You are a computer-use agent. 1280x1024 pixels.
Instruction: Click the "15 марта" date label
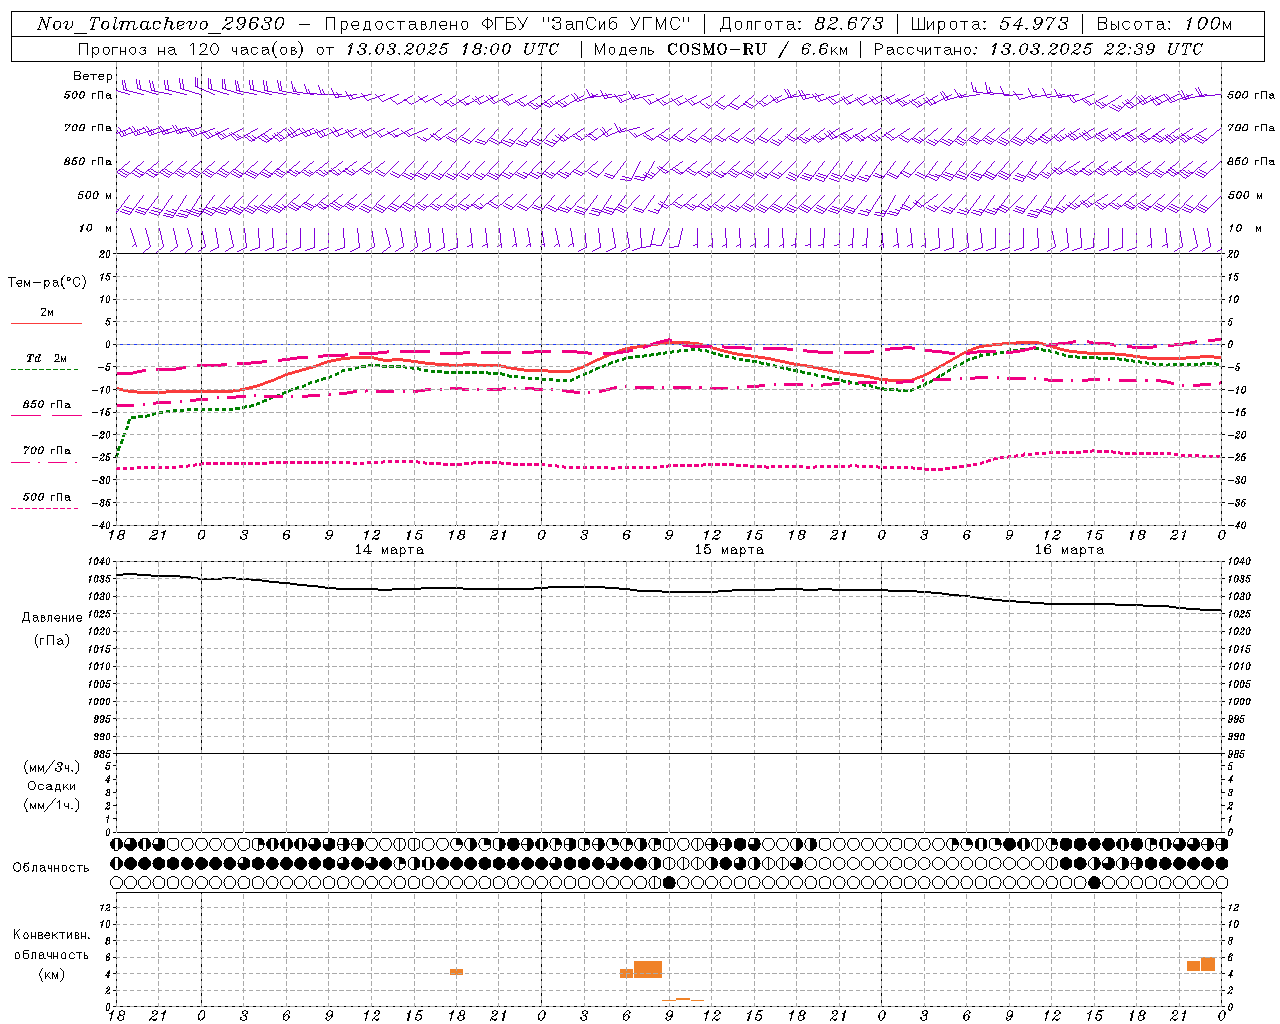(x=729, y=550)
